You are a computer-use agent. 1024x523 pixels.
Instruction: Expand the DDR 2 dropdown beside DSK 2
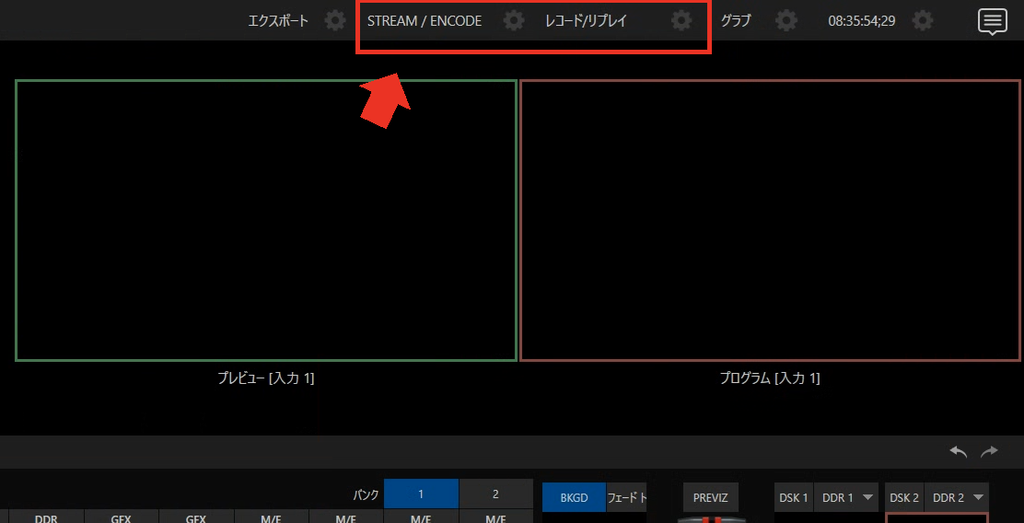956,498
